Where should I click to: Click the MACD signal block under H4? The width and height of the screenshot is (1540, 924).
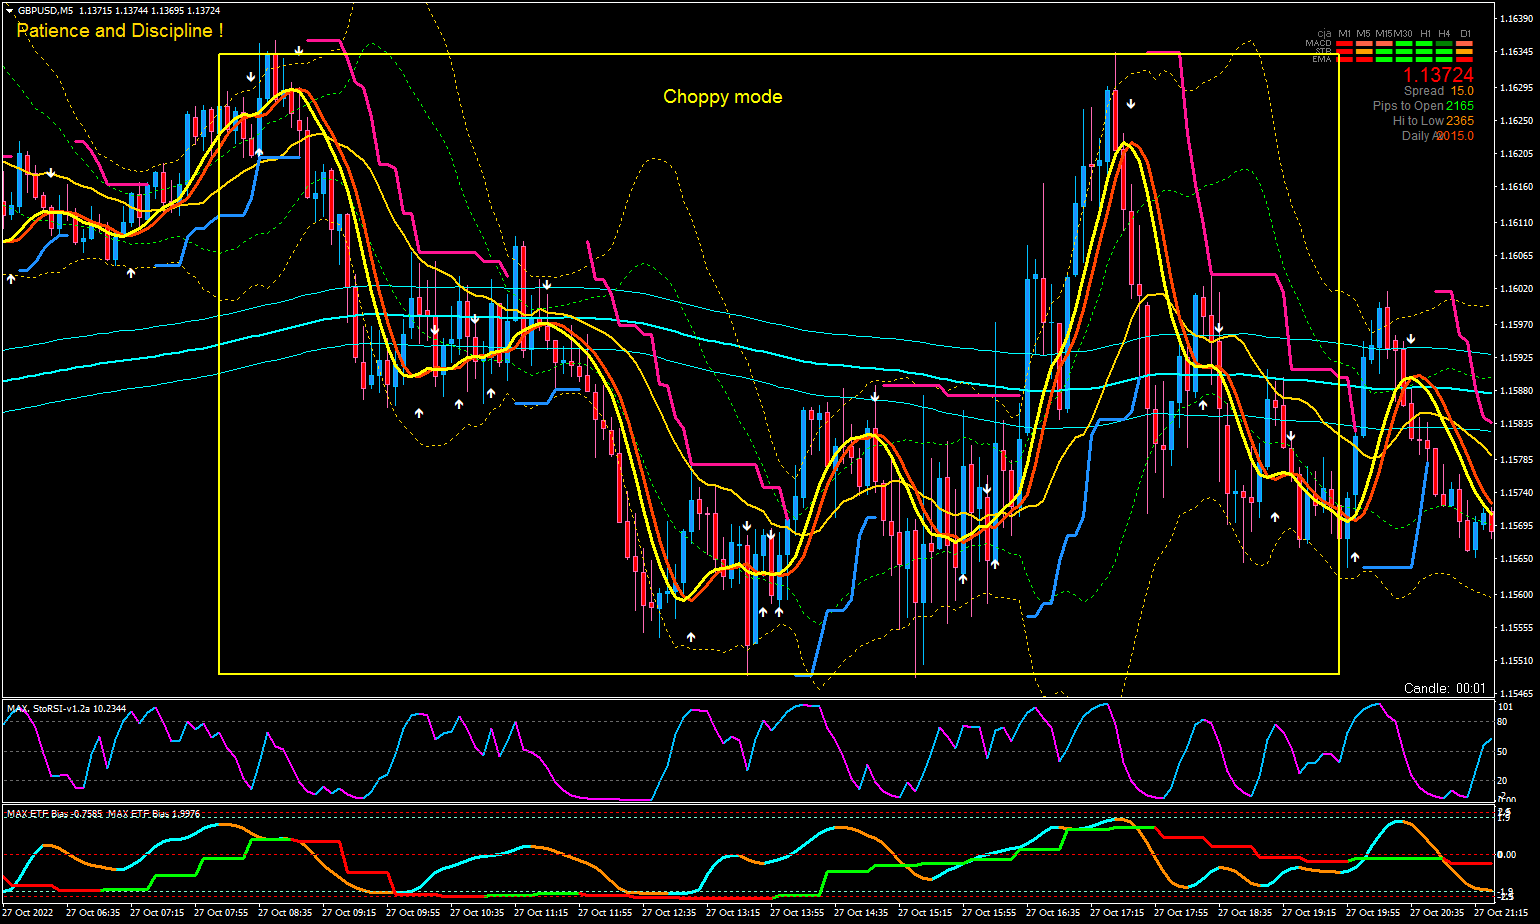click(x=1444, y=44)
